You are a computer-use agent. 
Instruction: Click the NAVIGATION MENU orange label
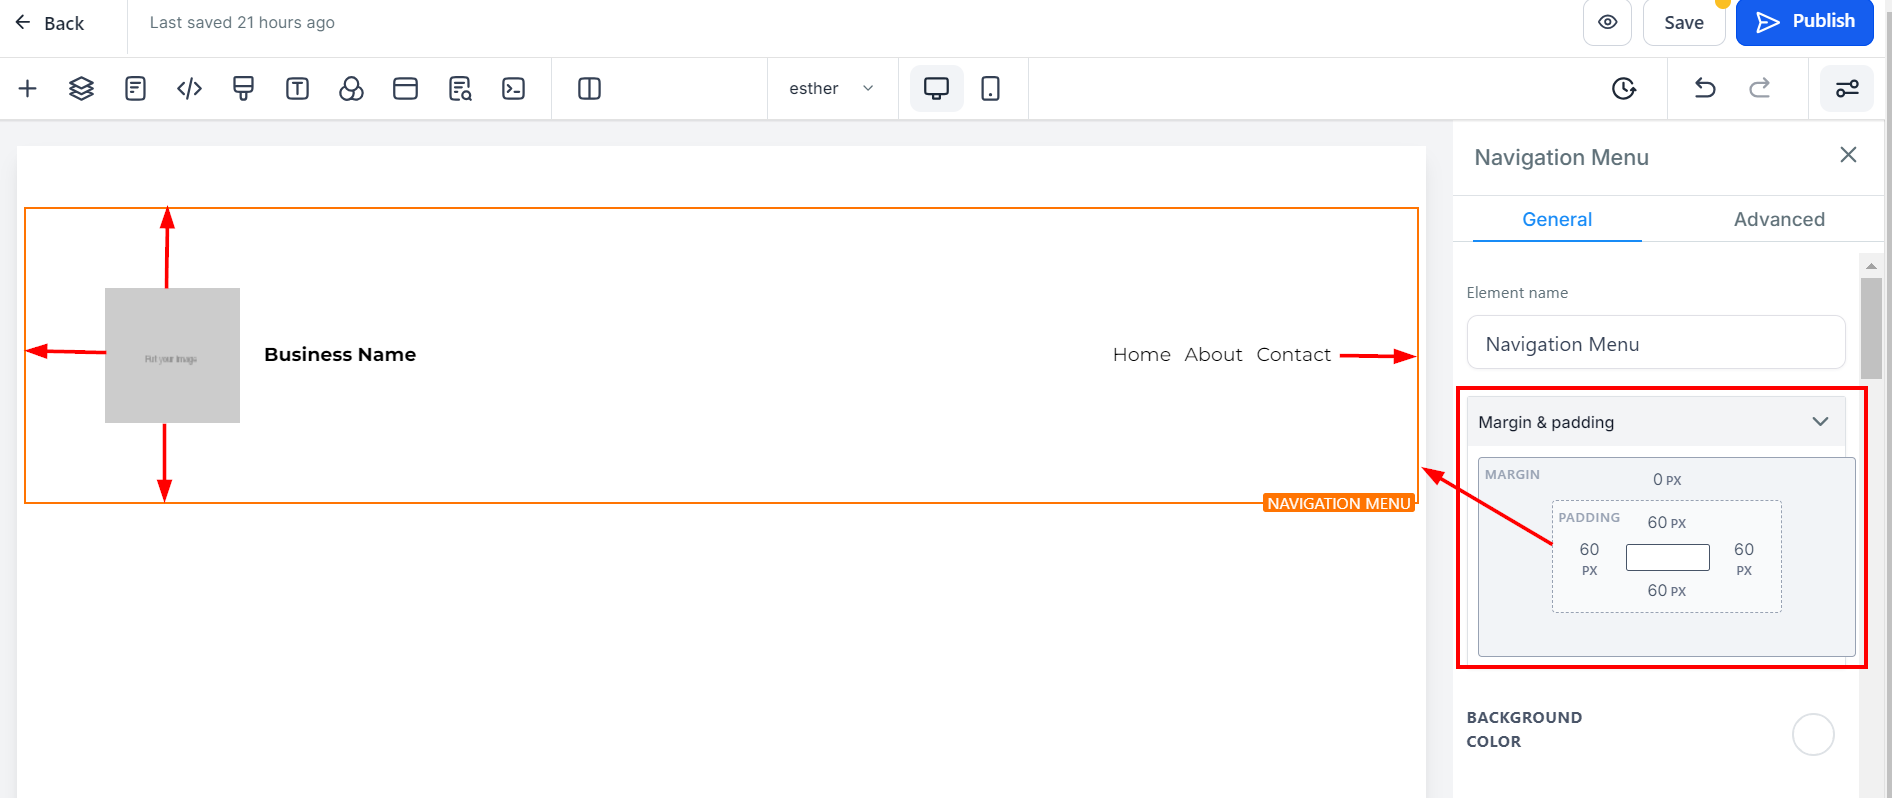(1339, 503)
